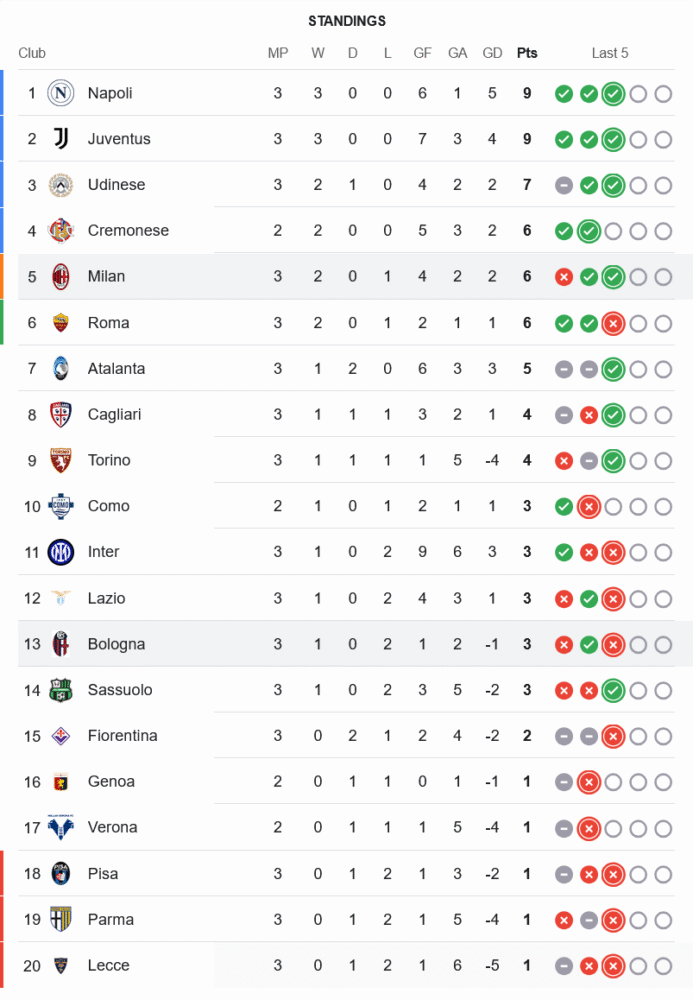This screenshot has width=693, height=1000.
Task: Click the Last 5 column header
Action: (610, 53)
